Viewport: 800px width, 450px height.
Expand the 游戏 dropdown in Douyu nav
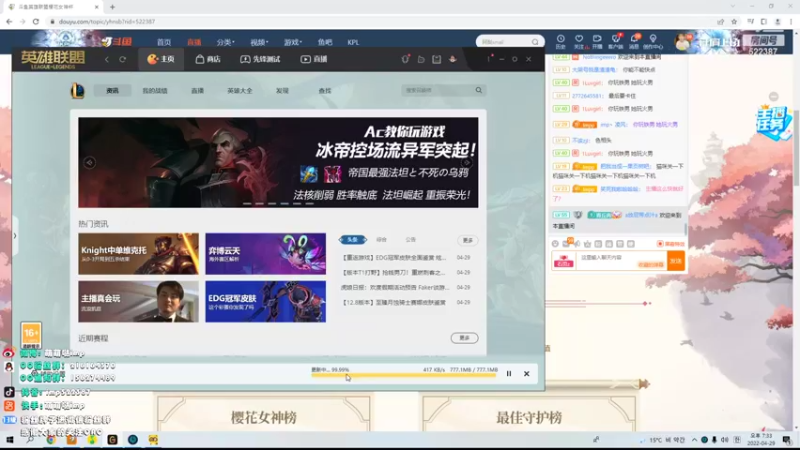(293, 42)
